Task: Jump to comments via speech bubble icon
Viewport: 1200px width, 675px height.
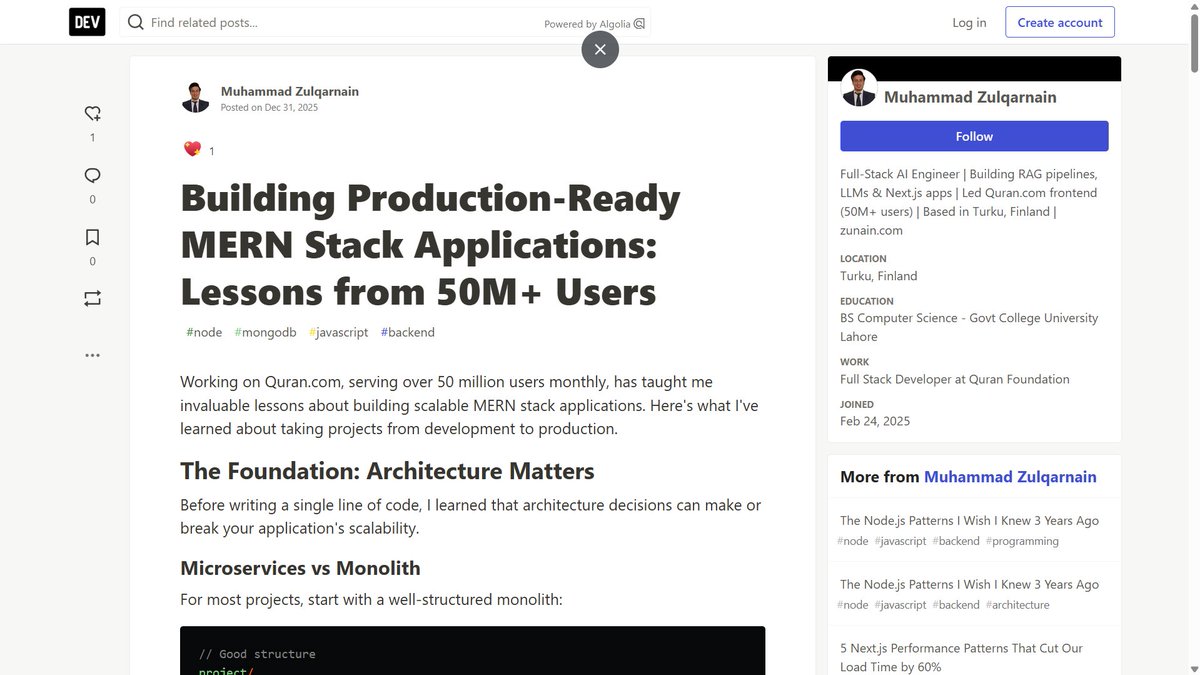Action: [92, 175]
